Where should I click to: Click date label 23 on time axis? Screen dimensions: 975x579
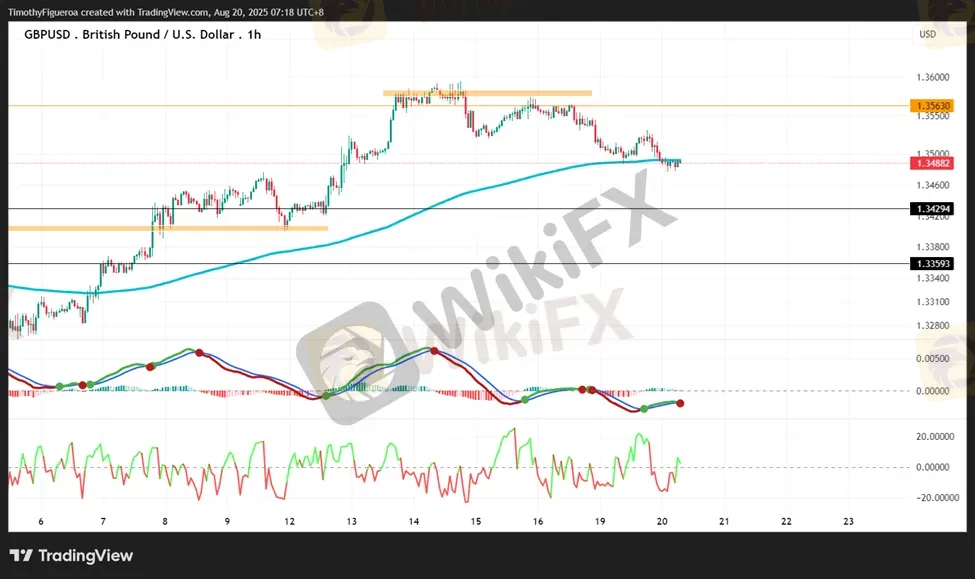849,522
